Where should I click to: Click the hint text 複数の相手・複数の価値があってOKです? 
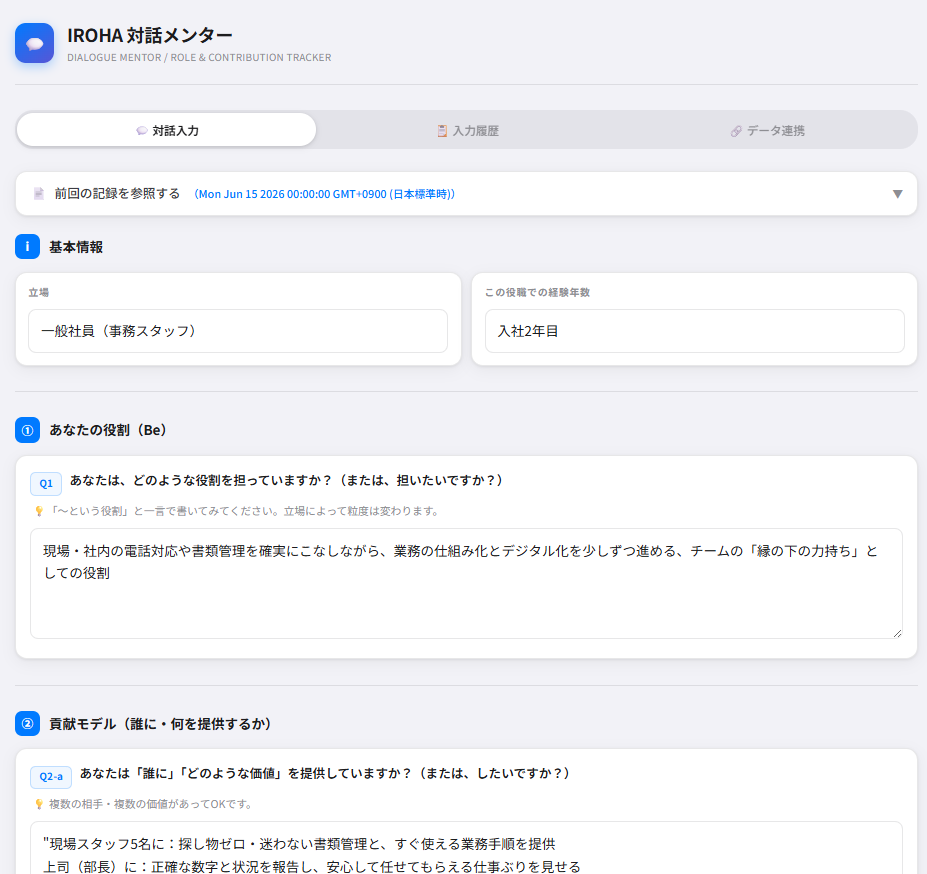click(150, 804)
